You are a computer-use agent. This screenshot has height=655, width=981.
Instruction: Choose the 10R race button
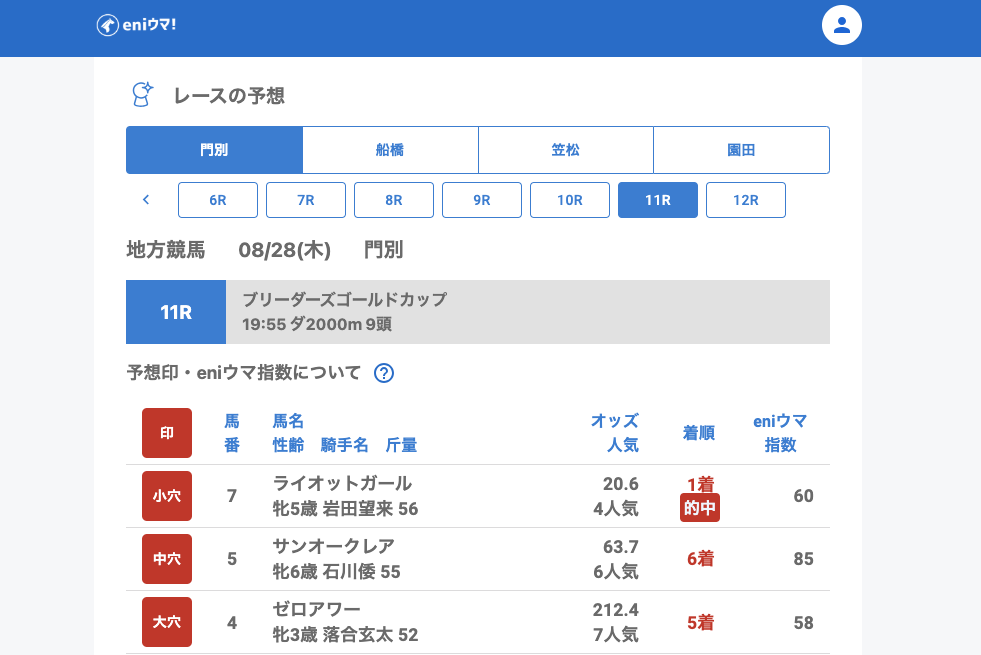tap(570, 200)
